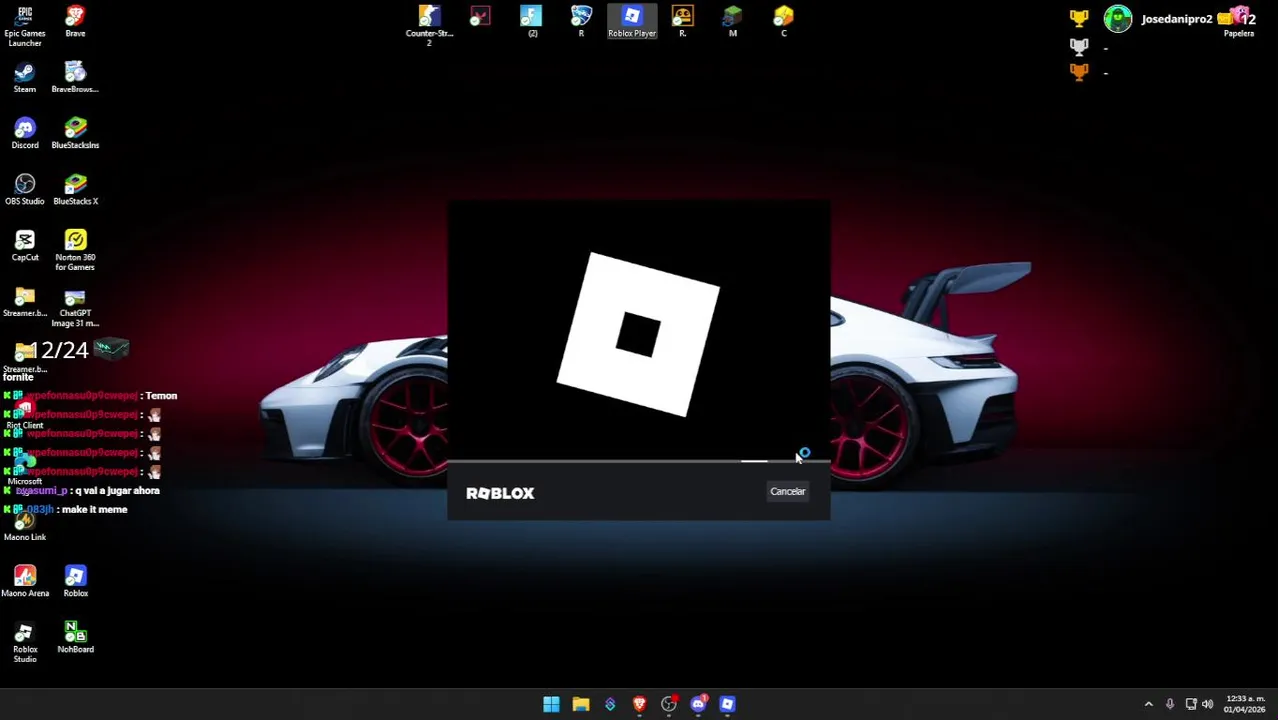
Task: Open the Rocket League icon labeled R
Action: [x=581, y=21]
